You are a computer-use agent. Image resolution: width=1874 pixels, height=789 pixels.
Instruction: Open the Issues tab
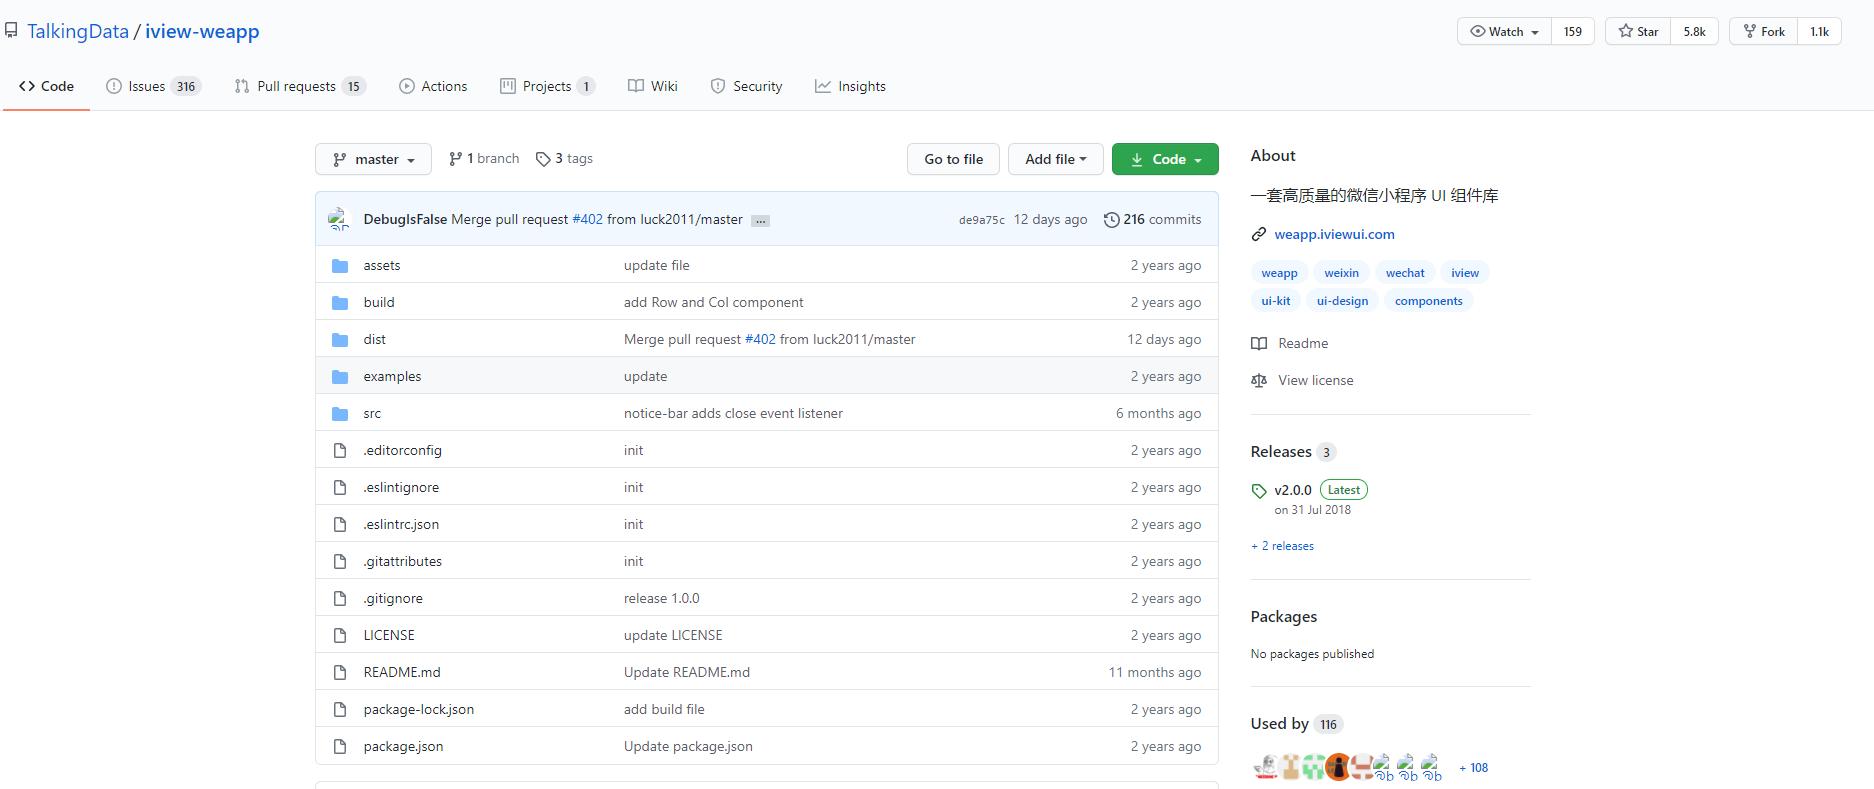[x=153, y=86]
